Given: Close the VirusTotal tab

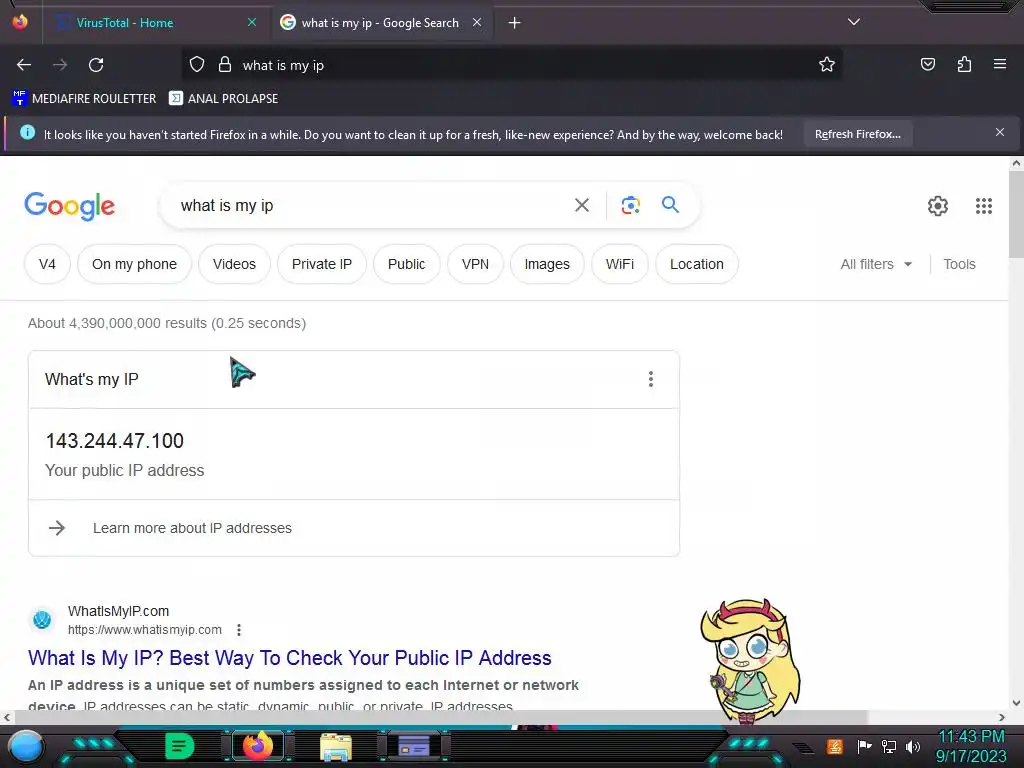Looking at the screenshot, I should coord(252,22).
